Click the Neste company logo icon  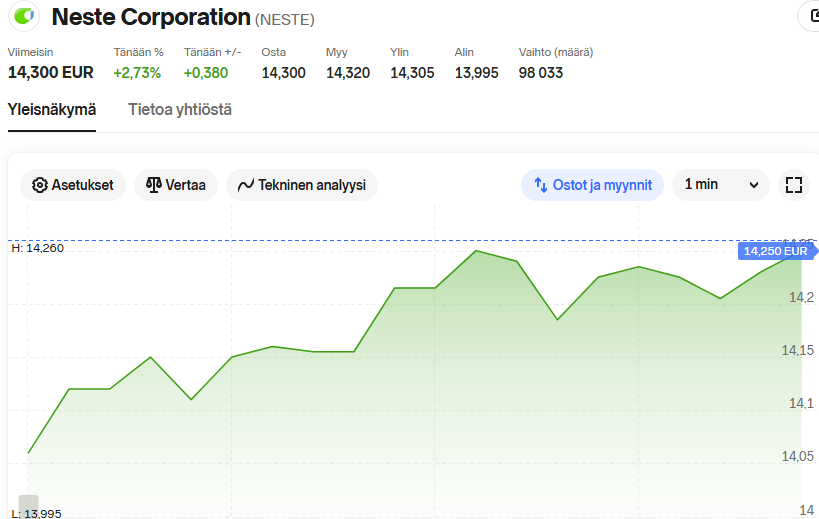pyautogui.click(x=22, y=16)
